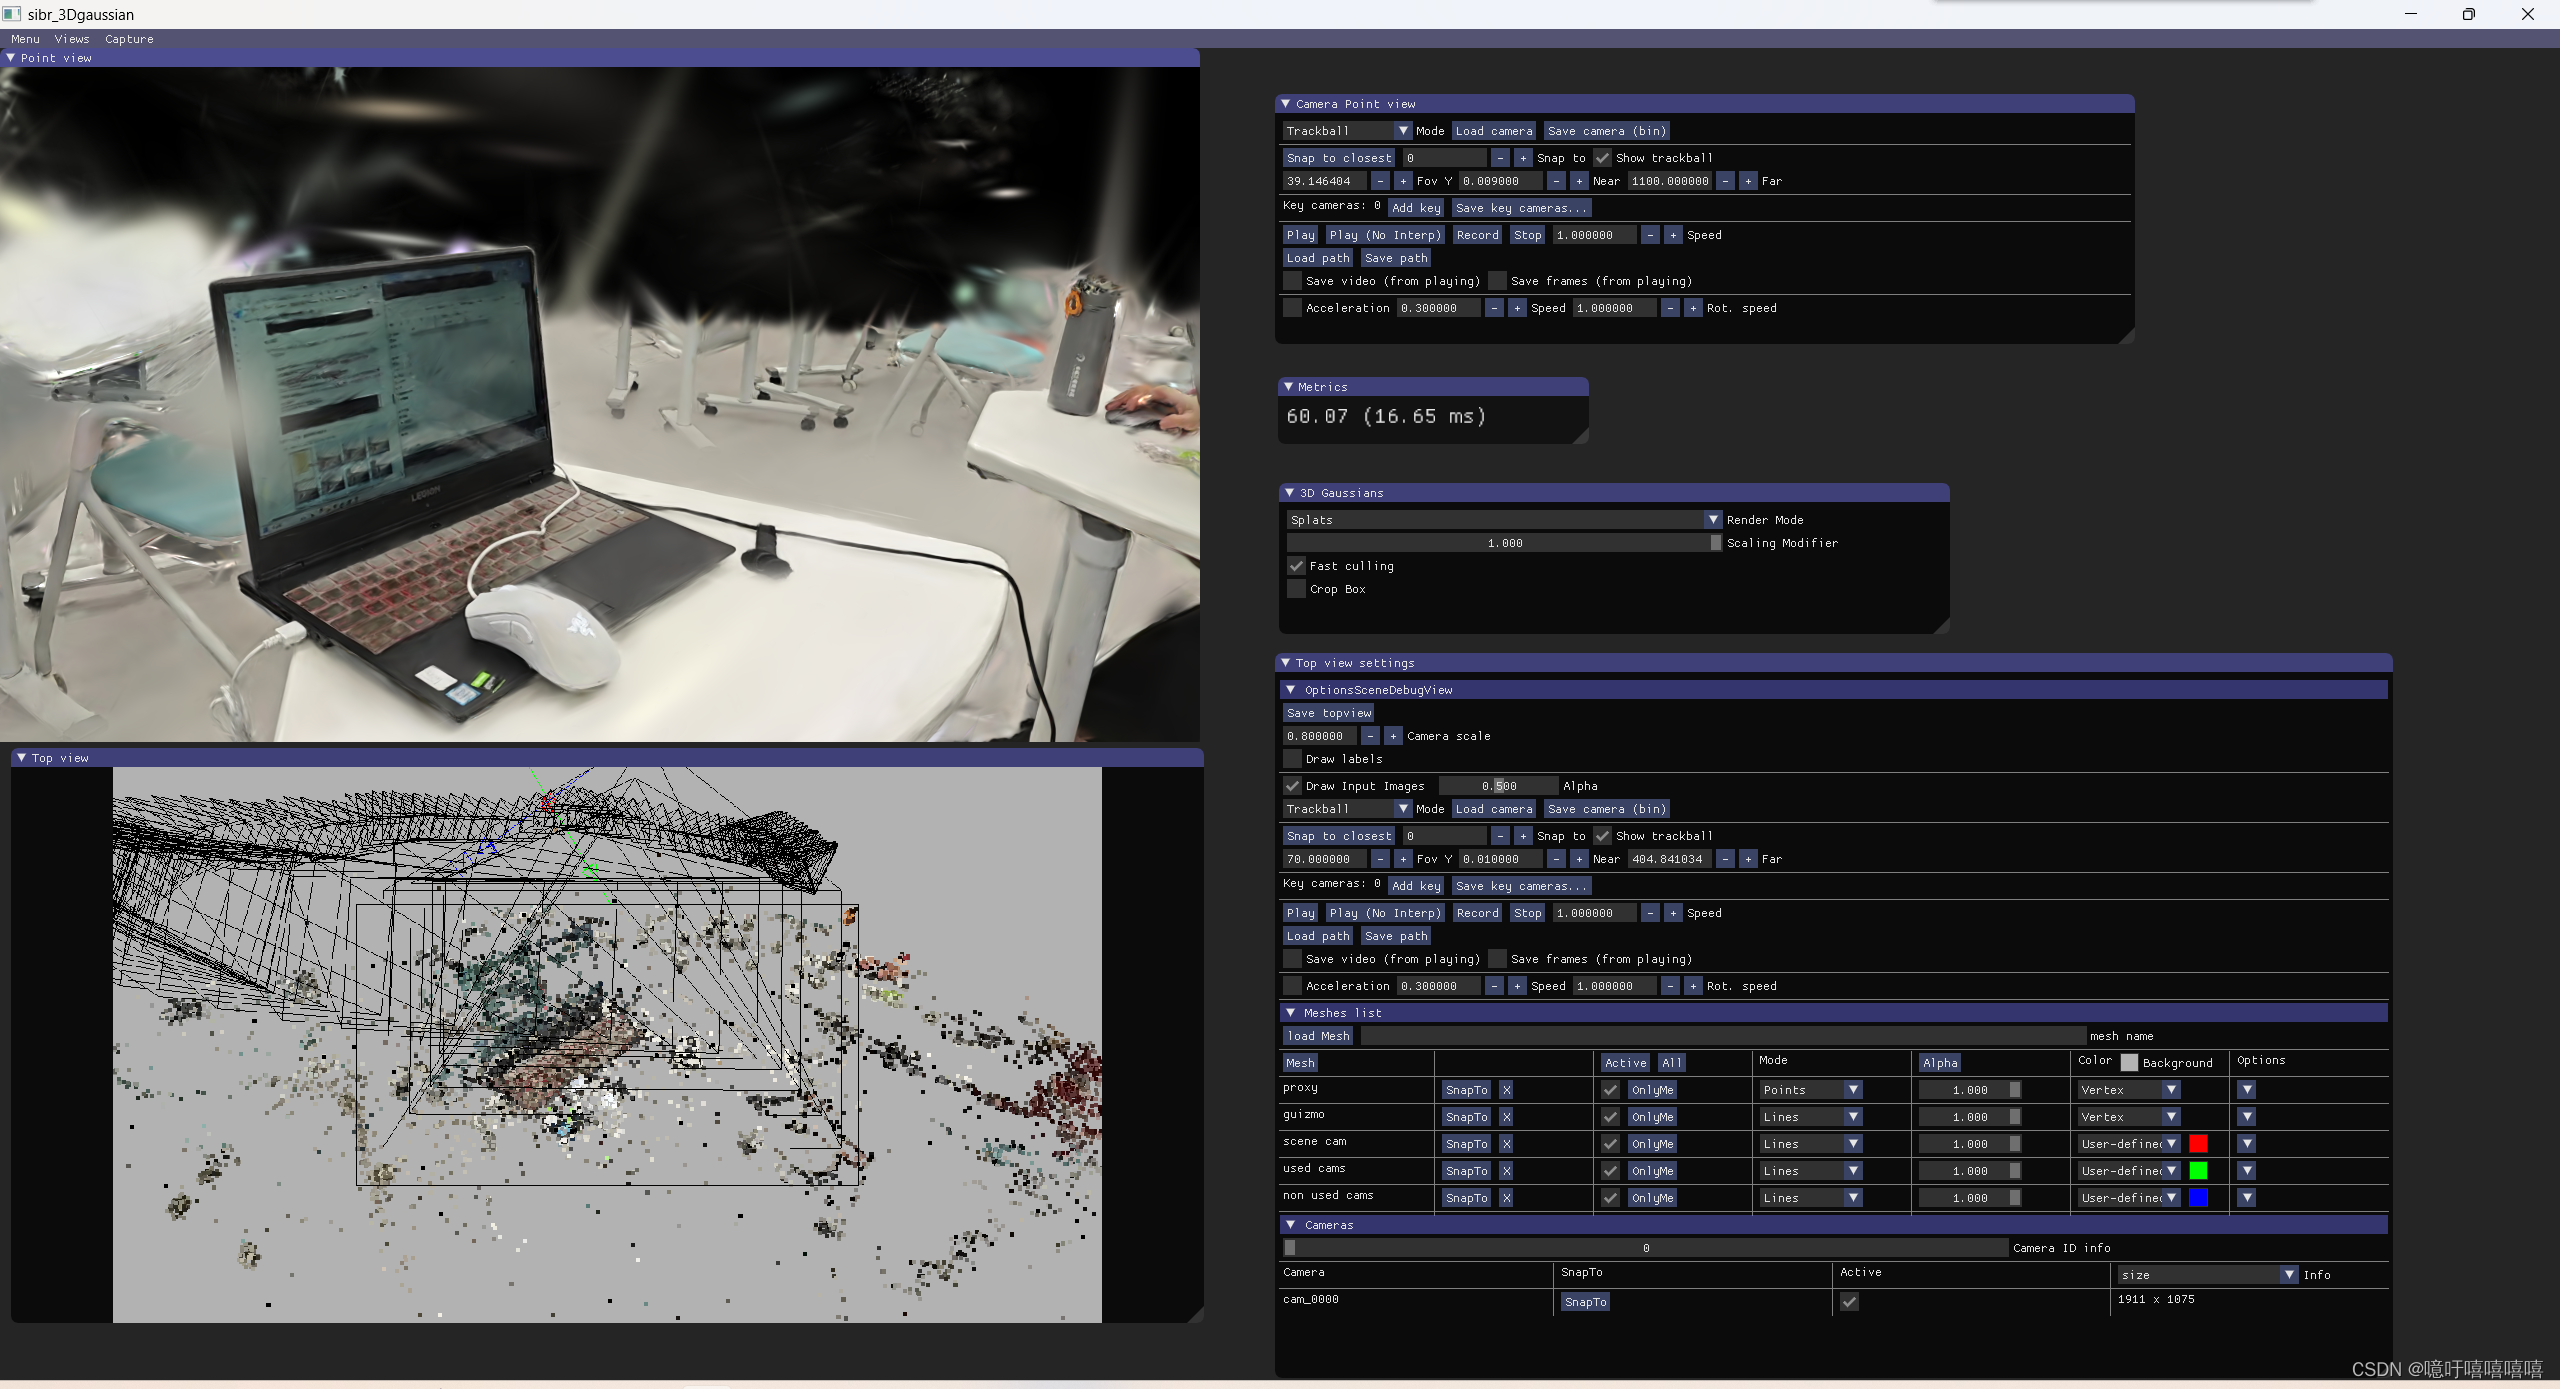The height and width of the screenshot is (1389, 2560).
Task: Click the scene cam options arrow
Action: [x=2246, y=1144]
